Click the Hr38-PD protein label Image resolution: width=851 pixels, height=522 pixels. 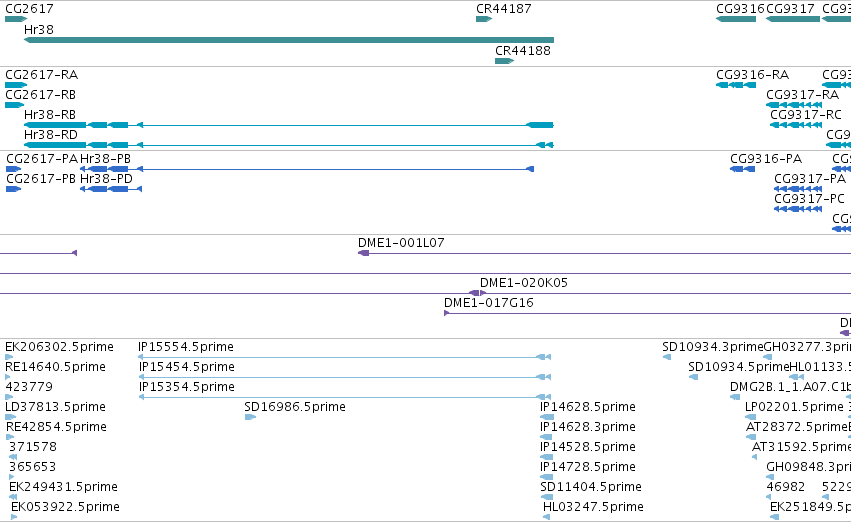pos(106,179)
